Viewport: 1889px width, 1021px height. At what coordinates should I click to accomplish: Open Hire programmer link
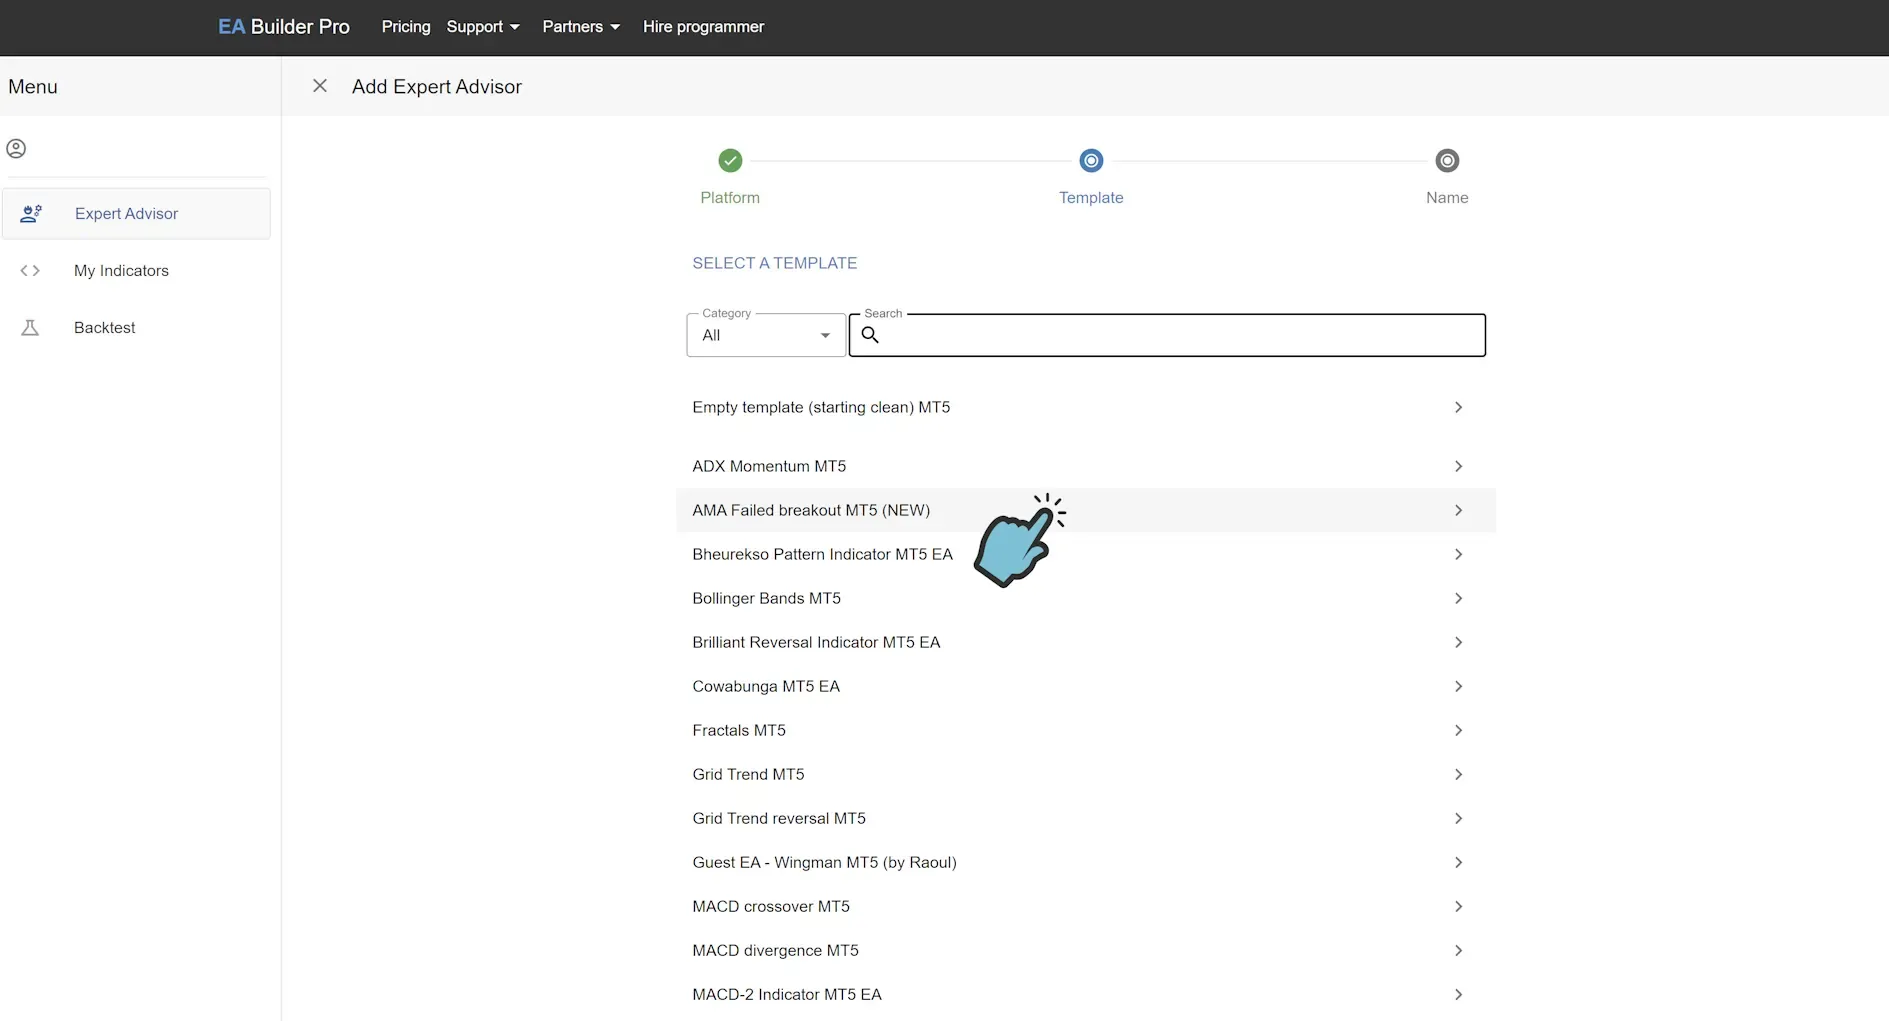tap(703, 27)
